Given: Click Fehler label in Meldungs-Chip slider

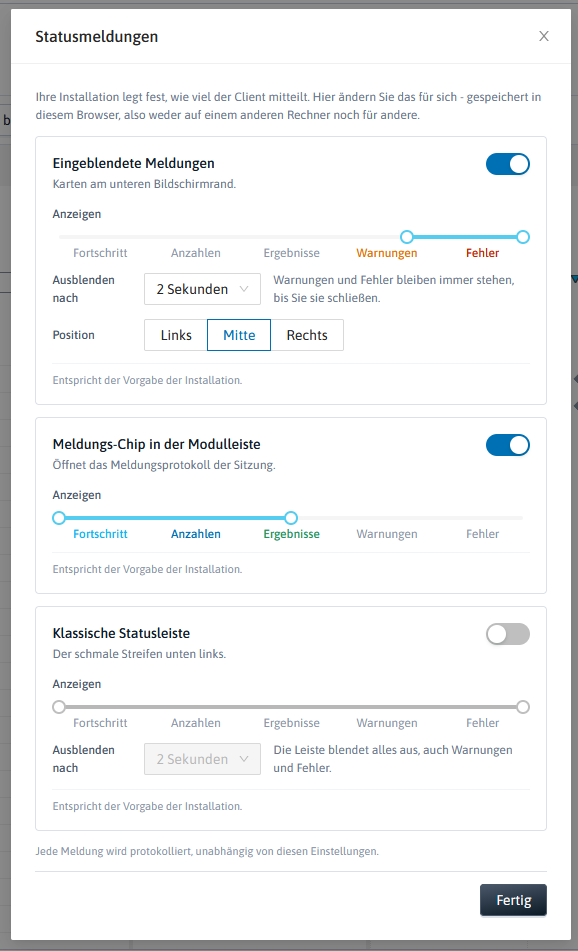Looking at the screenshot, I should pyautogui.click(x=483, y=534).
